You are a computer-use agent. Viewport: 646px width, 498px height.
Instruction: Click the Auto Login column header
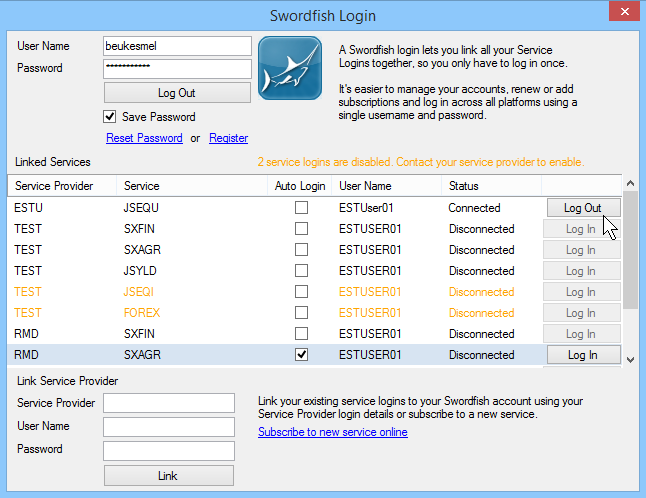pos(299,186)
